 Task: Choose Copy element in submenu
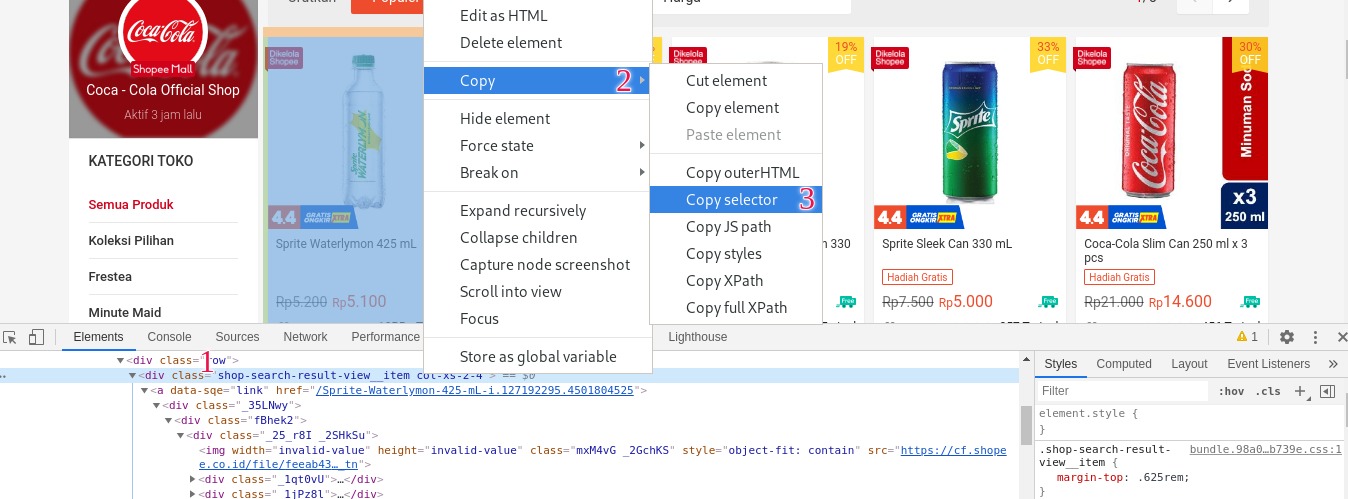pos(736,107)
